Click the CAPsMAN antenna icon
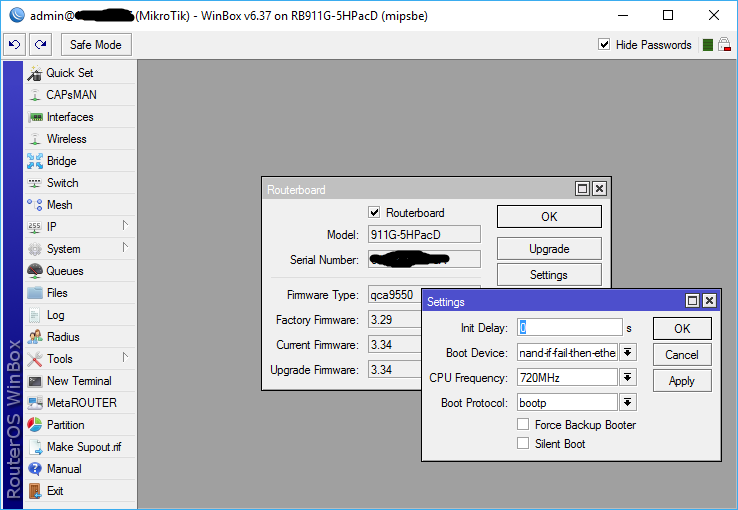The height and width of the screenshot is (510, 738). 35,95
